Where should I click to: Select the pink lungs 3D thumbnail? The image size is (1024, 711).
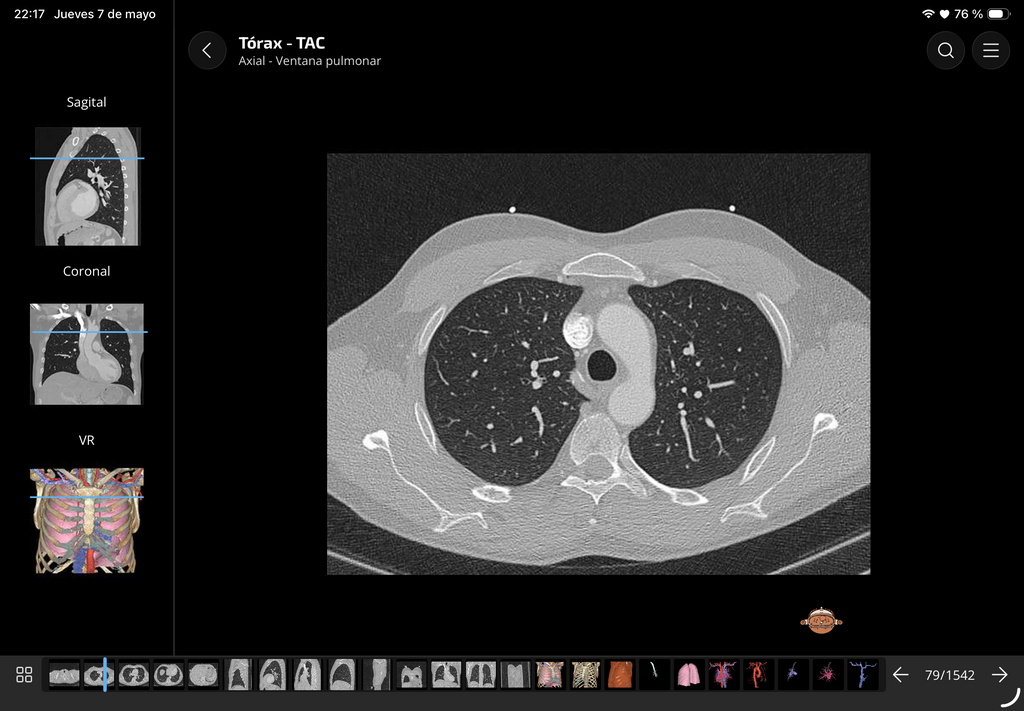688,674
